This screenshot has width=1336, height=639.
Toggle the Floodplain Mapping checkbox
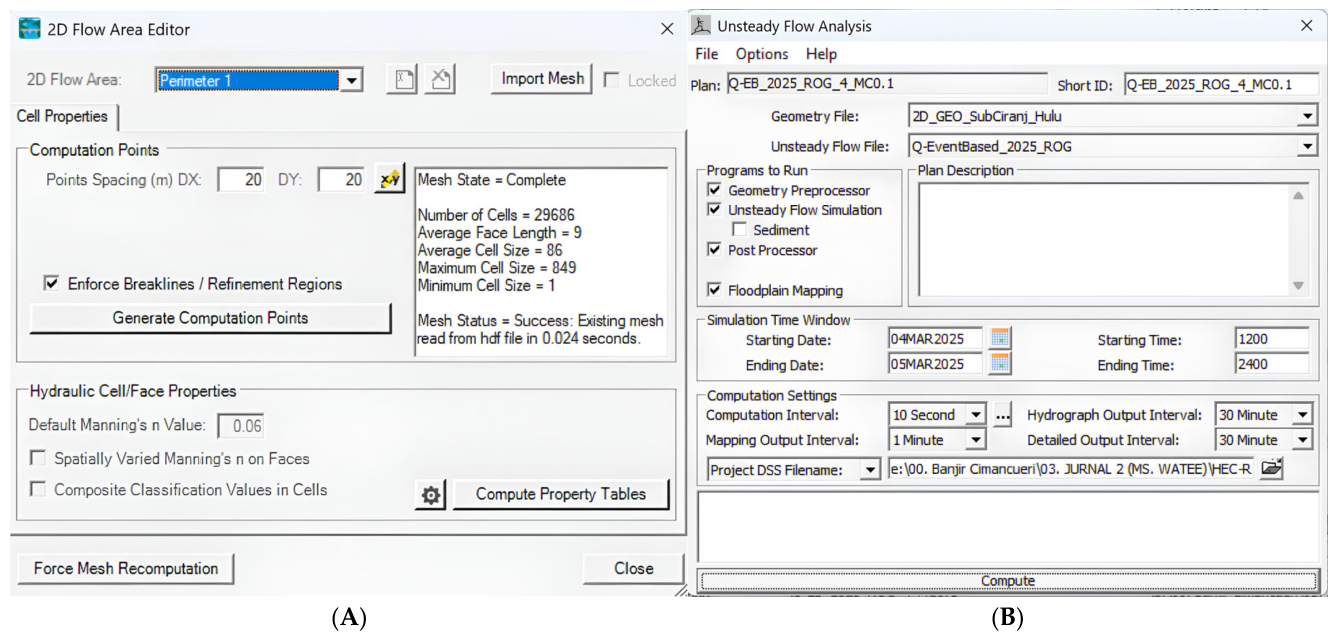pyautogui.click(x=714, y=291)
